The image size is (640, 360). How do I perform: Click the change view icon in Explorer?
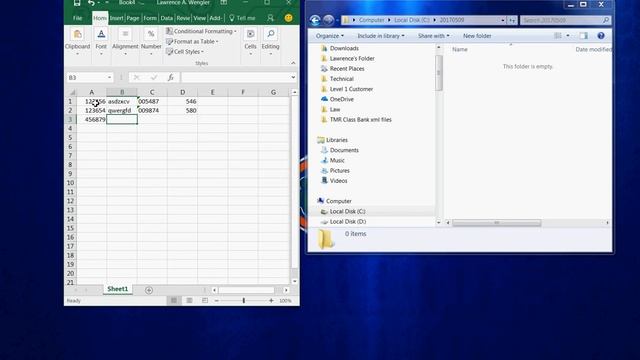[558, 36]
